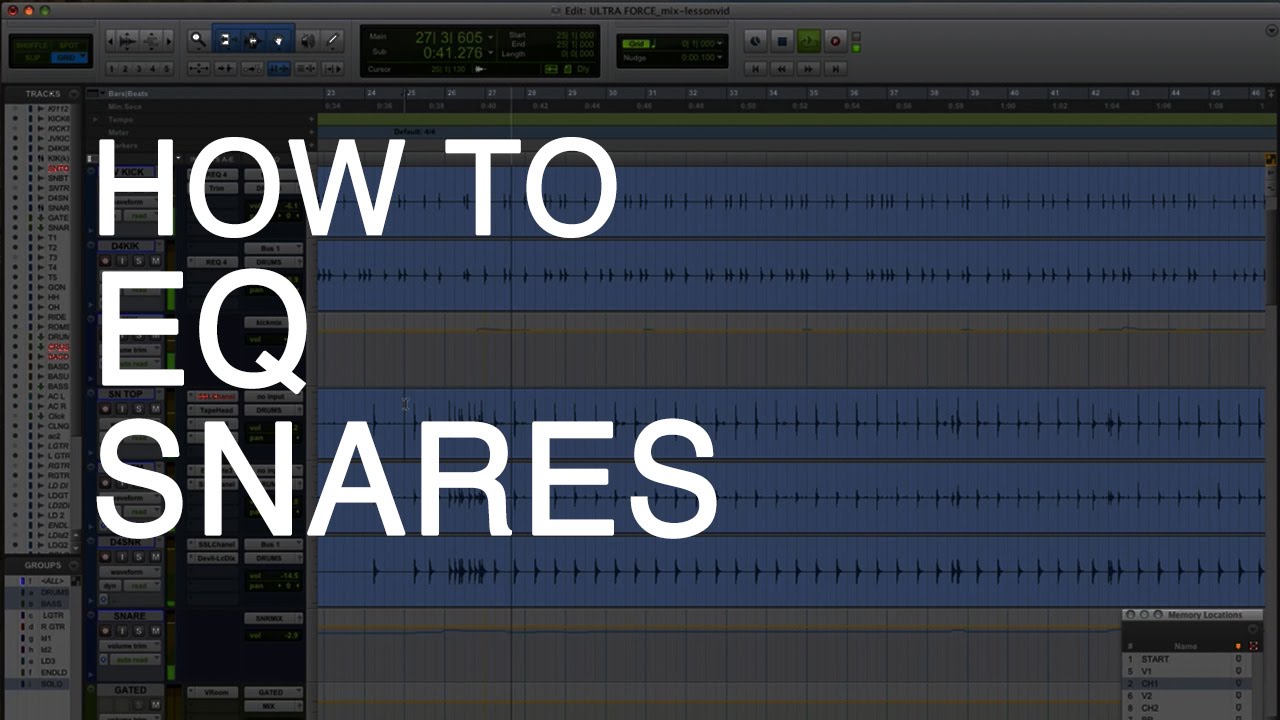Open the Tracks list menu
The width and height of the screenshot is (1280, 720).
pos(73,94)
